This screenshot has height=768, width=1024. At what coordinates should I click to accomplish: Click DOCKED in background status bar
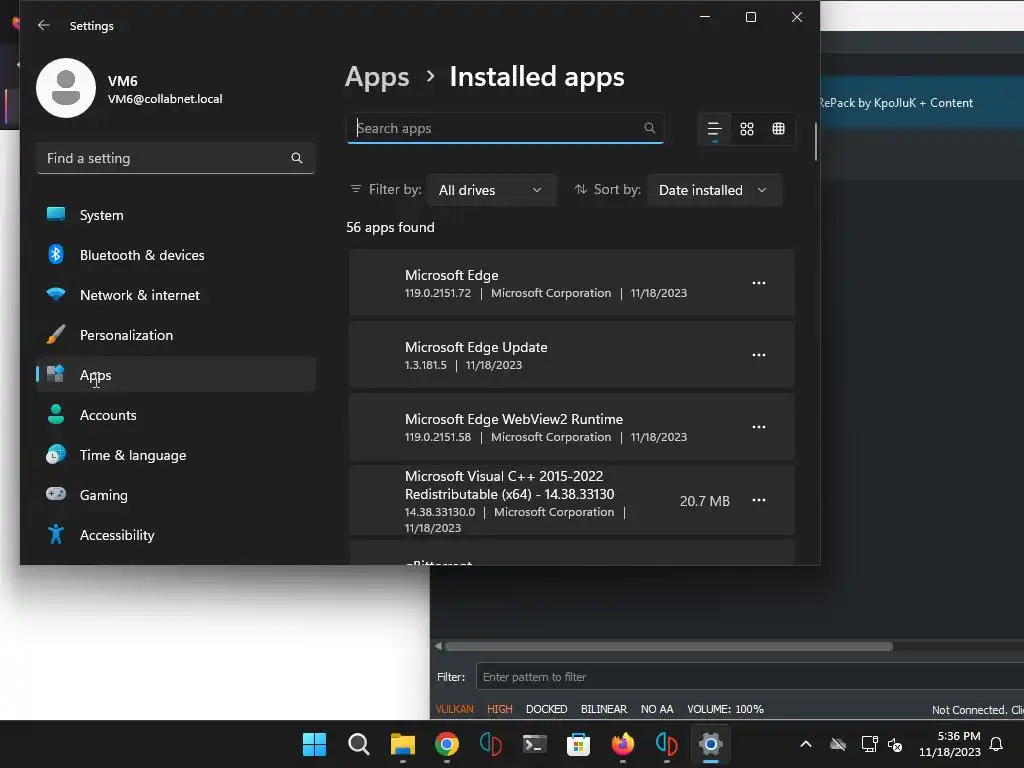tap(546, 709)
